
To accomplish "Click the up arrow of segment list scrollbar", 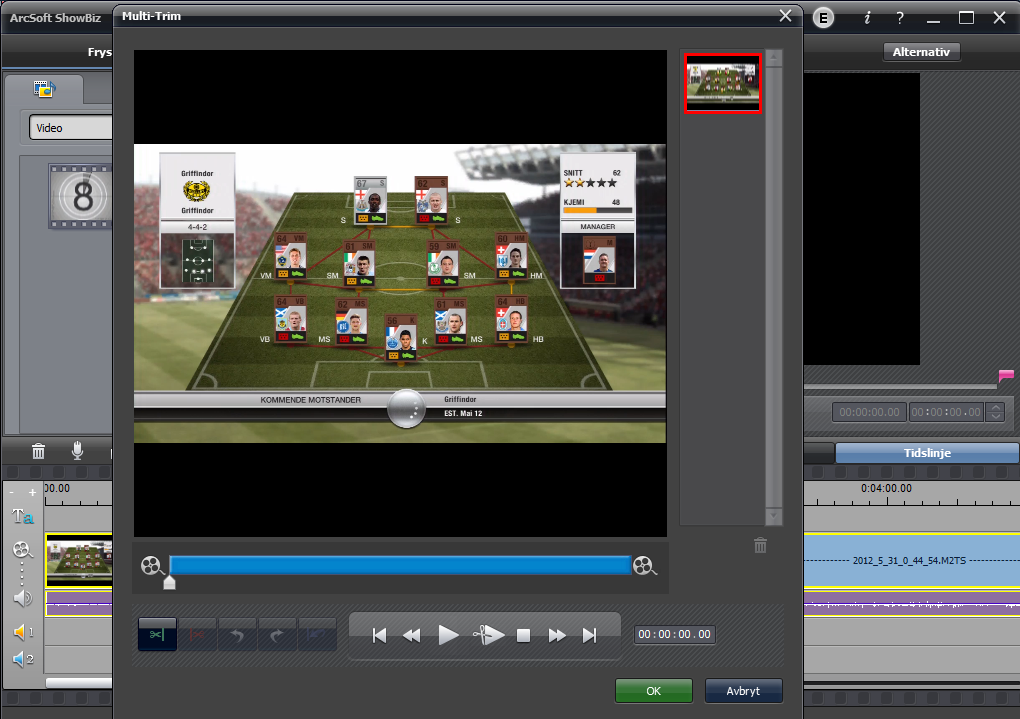I will [x=773, y=58].
